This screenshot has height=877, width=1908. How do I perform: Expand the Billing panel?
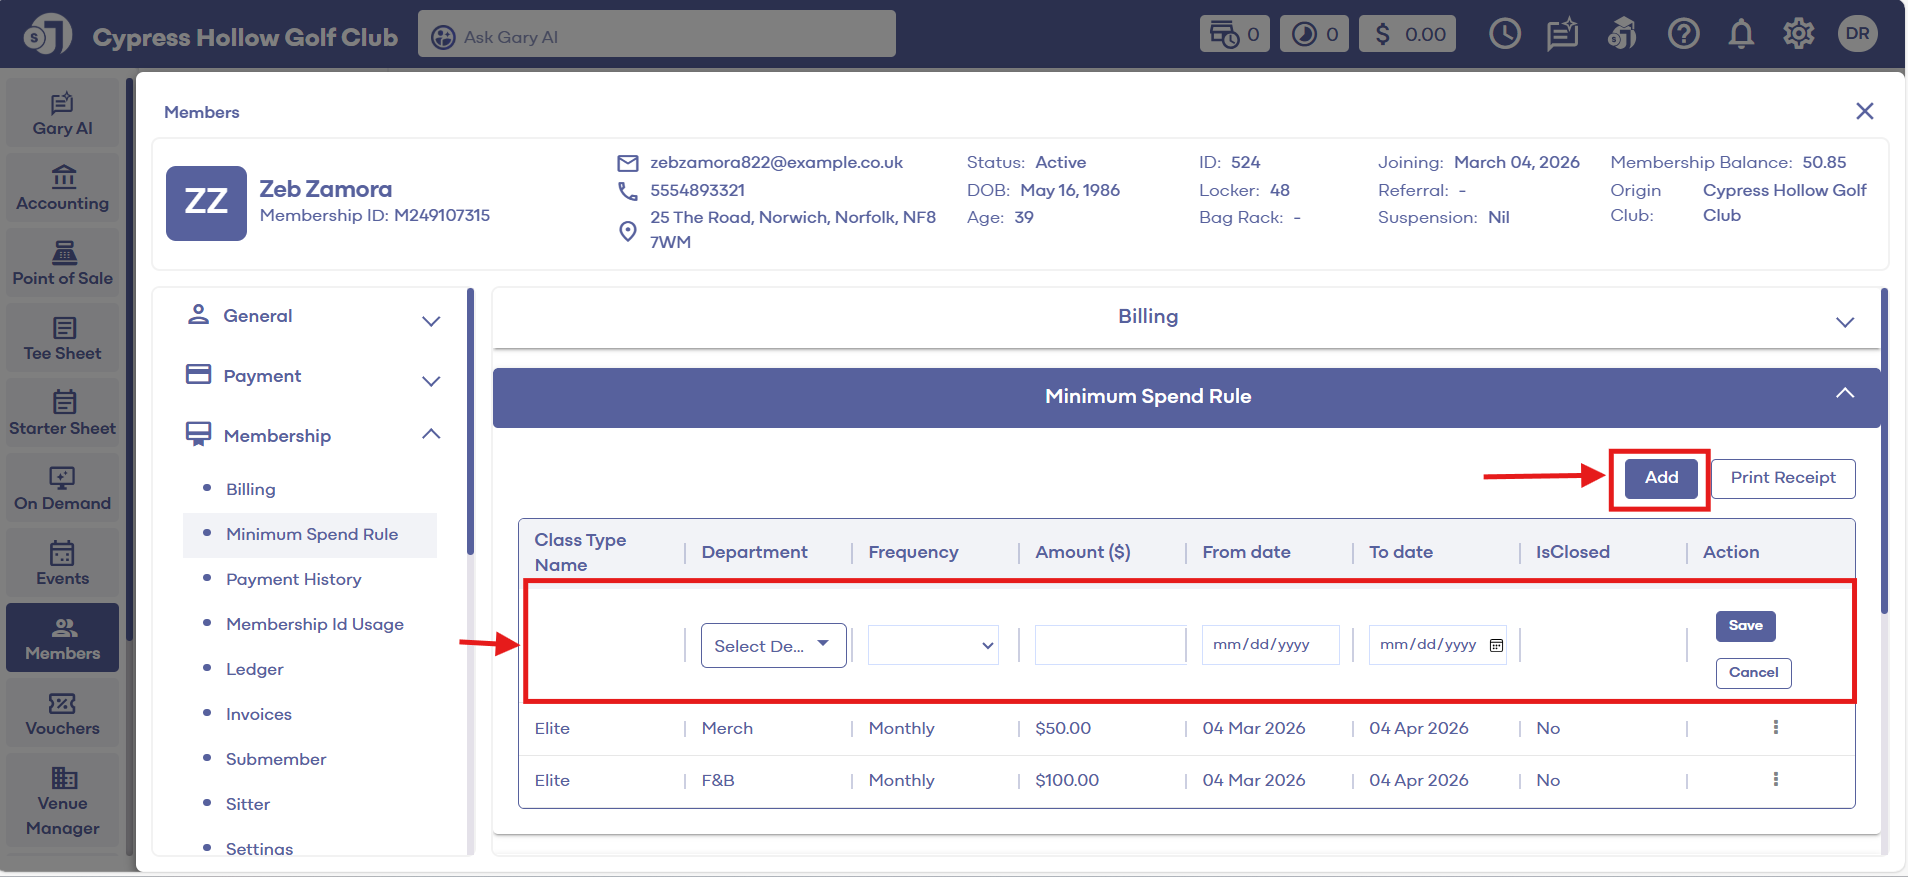pyautogui.click(x=1844, y=322)
